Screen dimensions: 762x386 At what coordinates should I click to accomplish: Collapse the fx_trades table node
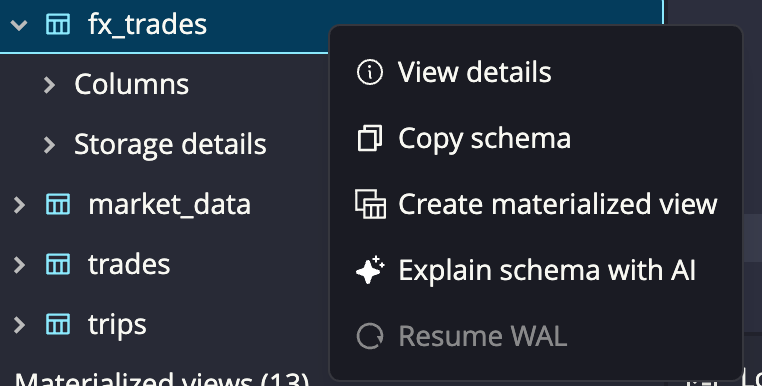click(x=19, y=24)
